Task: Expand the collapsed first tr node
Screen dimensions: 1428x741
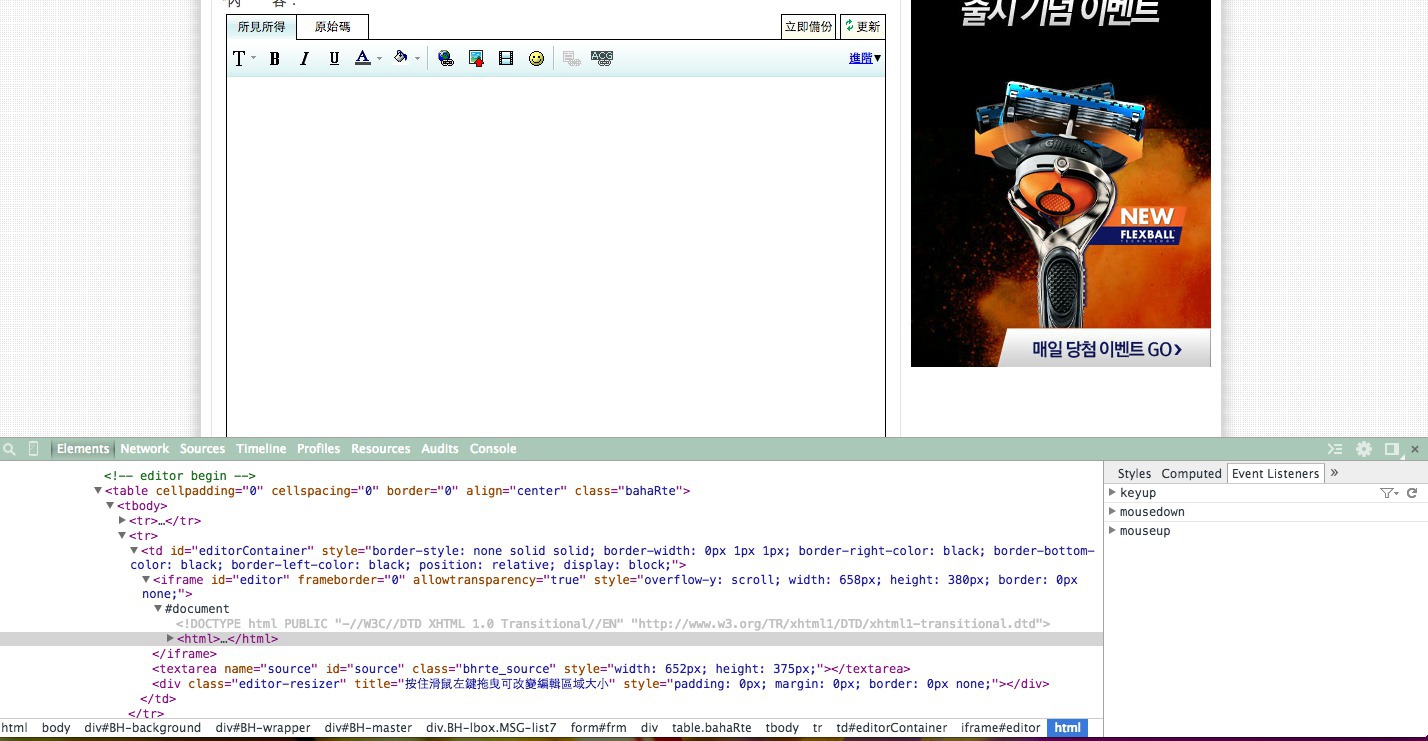Action: point(123,520)
